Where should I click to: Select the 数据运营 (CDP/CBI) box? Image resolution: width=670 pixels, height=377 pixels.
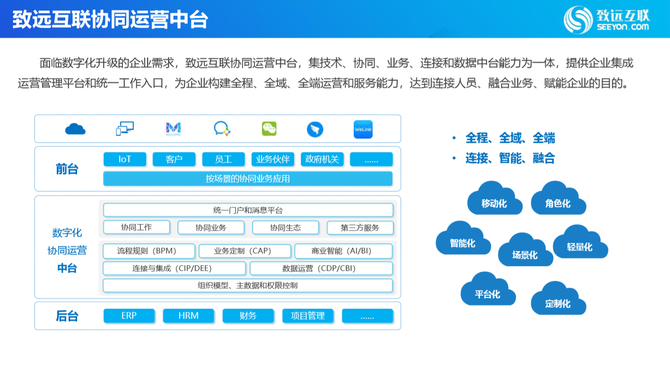click(x=321, y=268)
